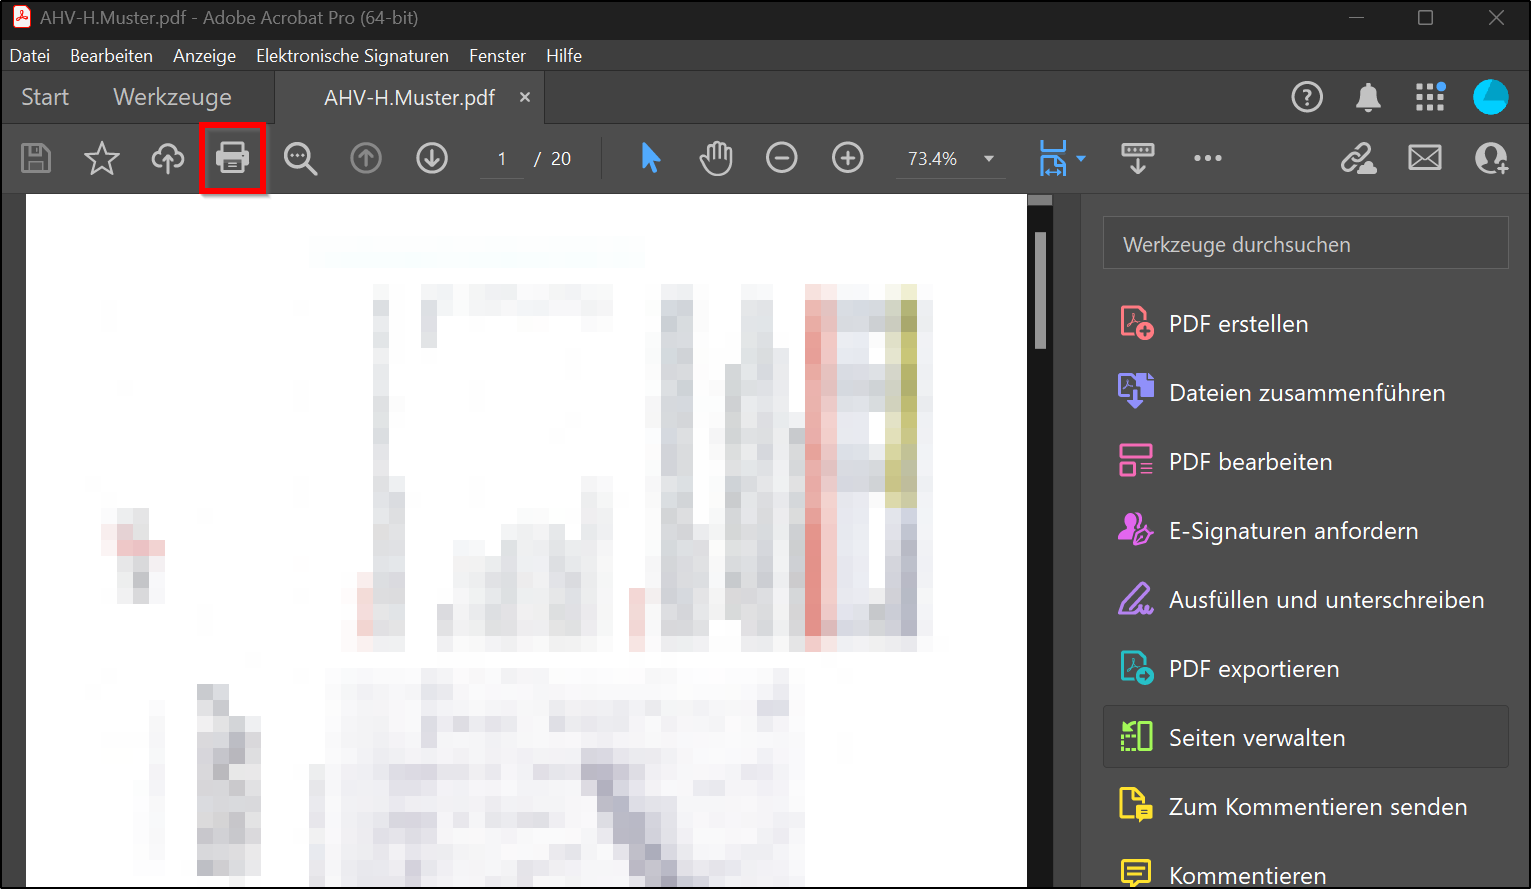Open the Bearbeiten menu
The image size is (1531, 889).
coord(111,56)
